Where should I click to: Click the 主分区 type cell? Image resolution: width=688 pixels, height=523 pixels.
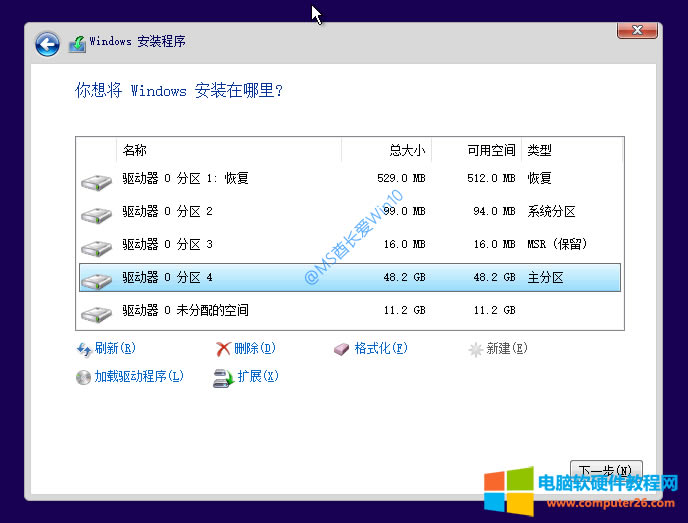pos(545,277)
